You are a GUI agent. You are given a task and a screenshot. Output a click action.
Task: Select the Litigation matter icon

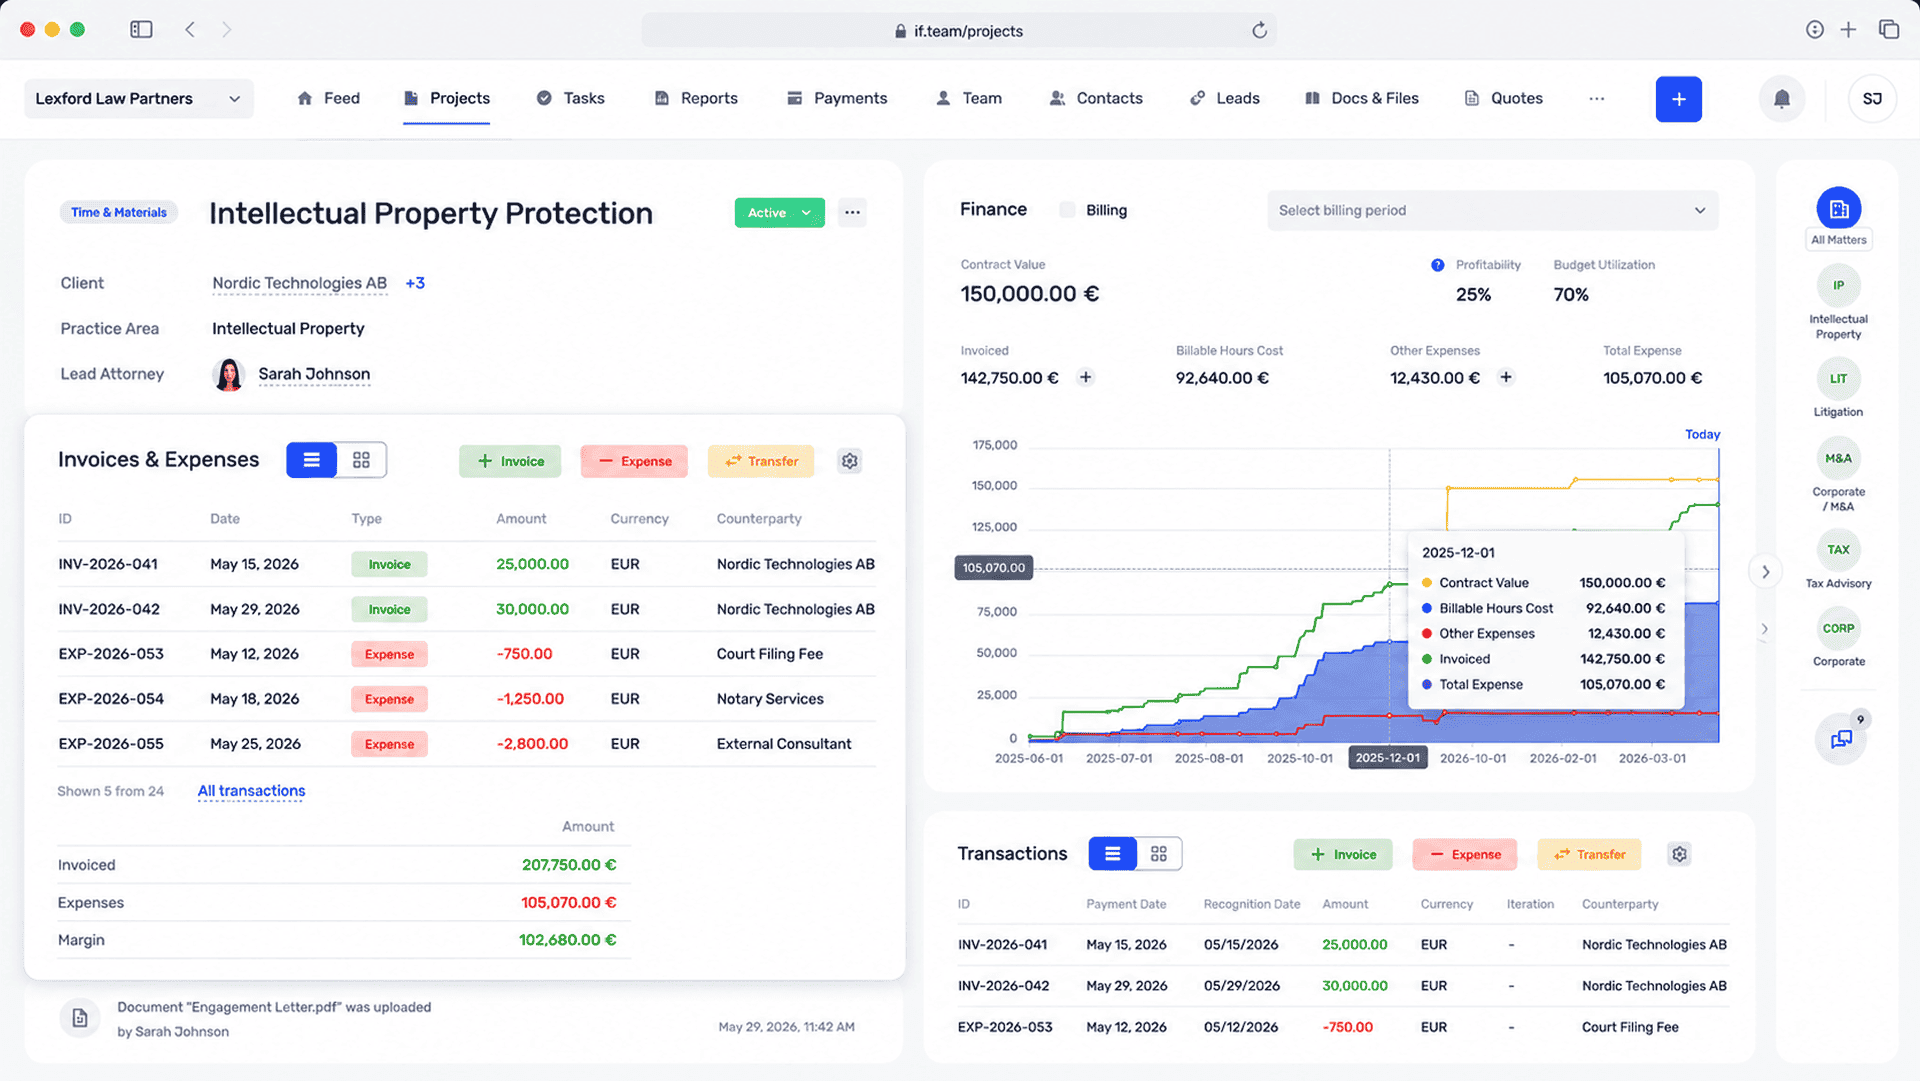point(1838,379)
